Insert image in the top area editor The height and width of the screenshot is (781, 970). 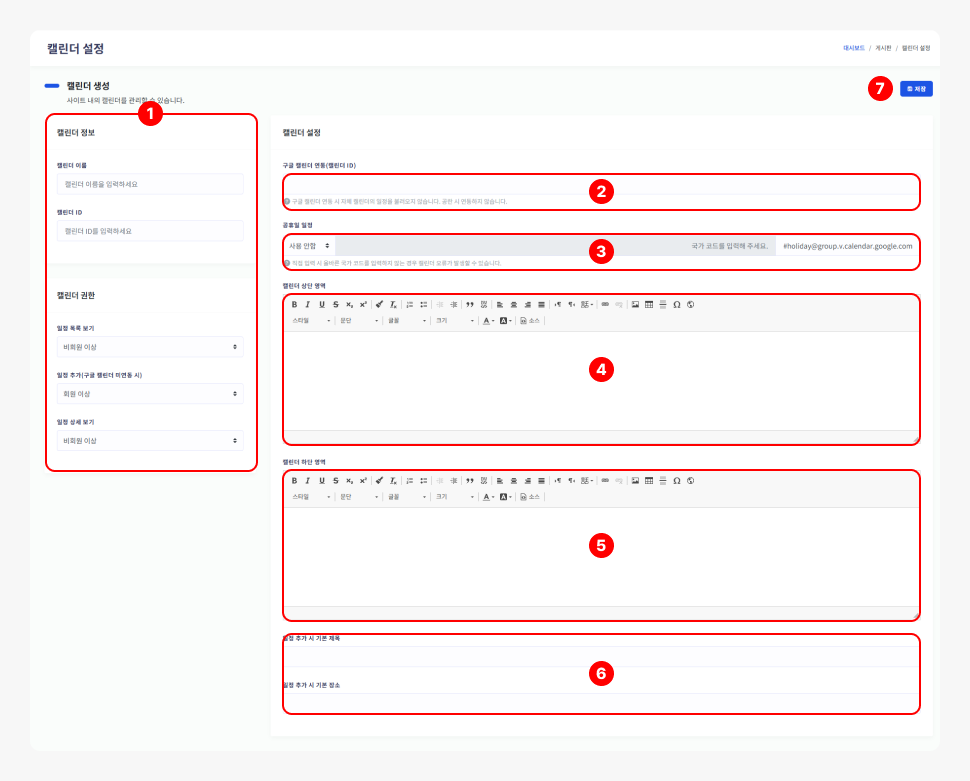tap(635, 304)
